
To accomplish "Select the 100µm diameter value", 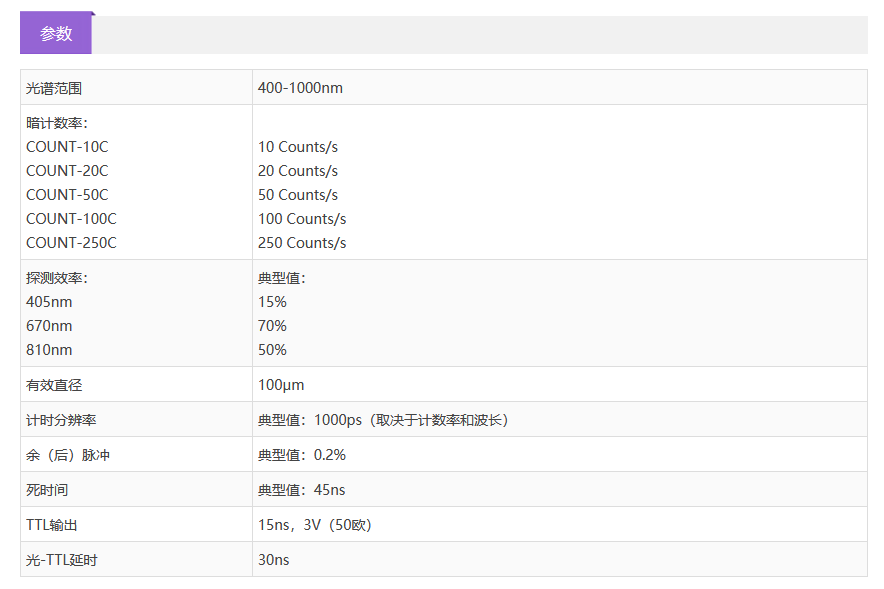I will (281, 385).
